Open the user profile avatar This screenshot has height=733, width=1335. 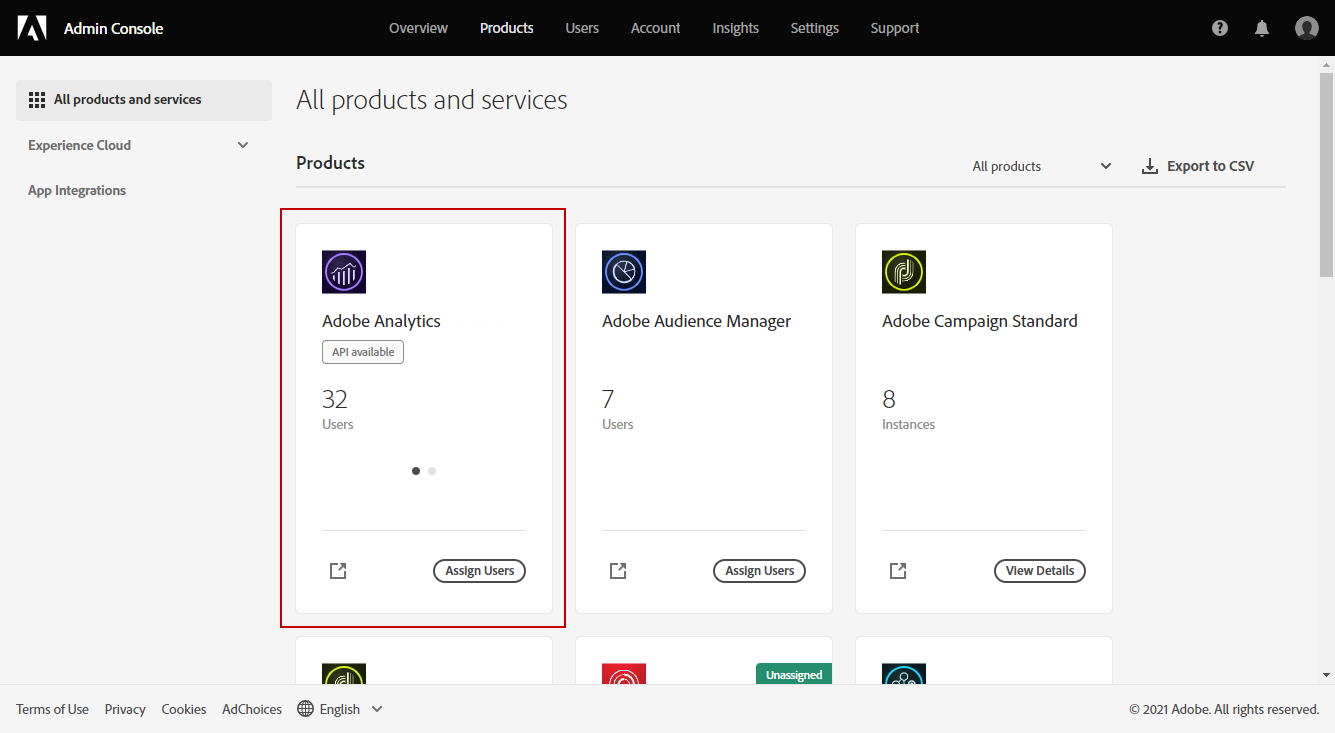[1306, 28]
